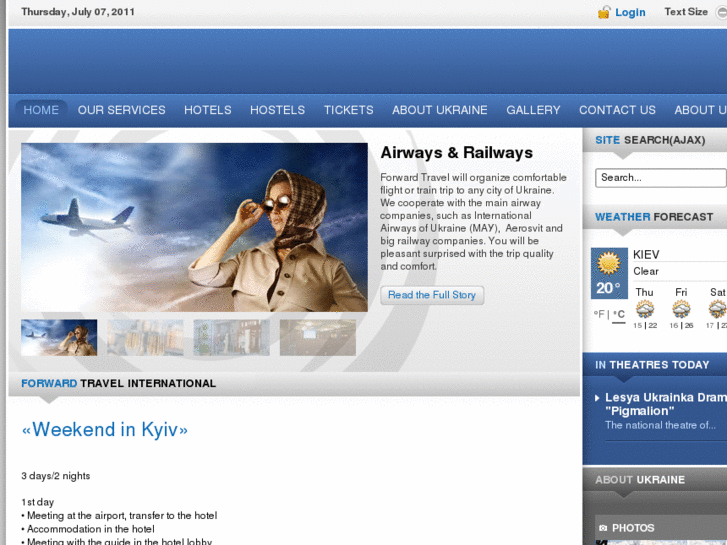Viewport: 727px width, 545px height.
Task: Click Thursday forecast weather icon
Action: pyautogui.click(x=645, y=309)
